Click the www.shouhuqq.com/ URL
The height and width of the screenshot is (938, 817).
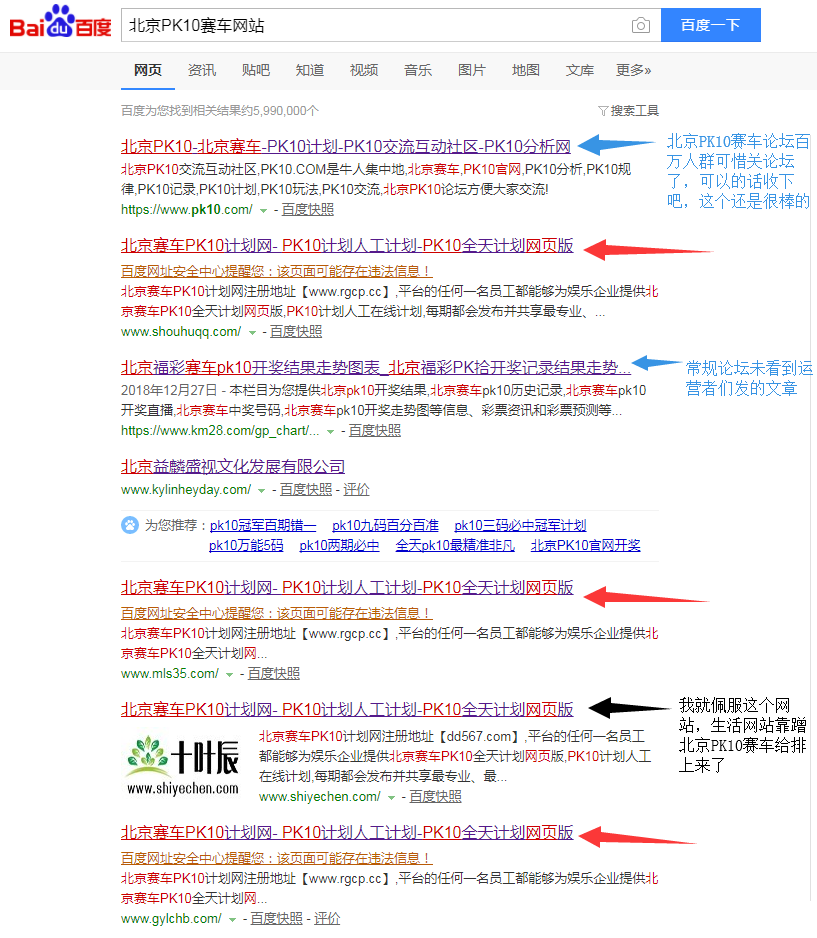(181, 331)
